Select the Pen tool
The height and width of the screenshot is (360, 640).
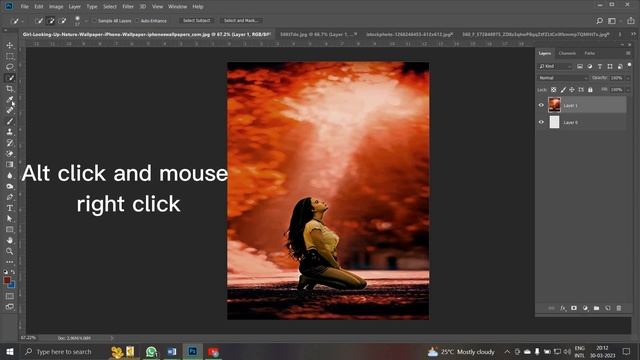click(x=9, y=197)
